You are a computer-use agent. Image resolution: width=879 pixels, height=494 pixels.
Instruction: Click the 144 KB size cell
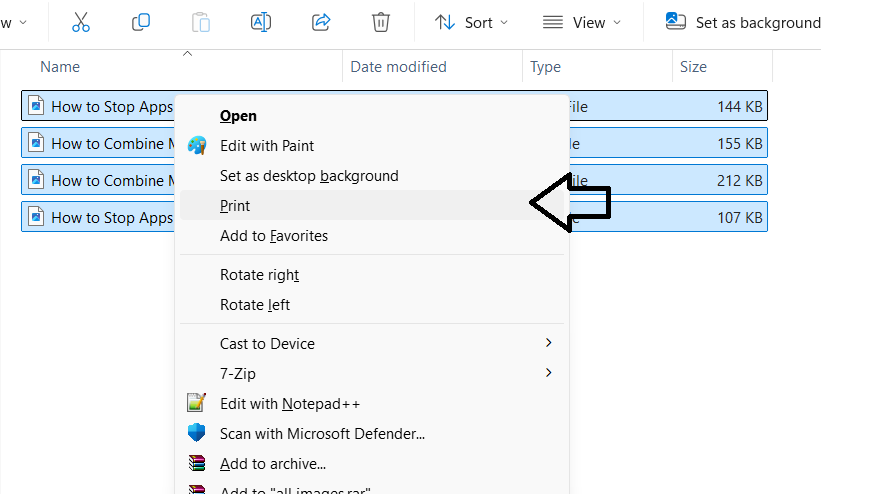coord(739,107)
